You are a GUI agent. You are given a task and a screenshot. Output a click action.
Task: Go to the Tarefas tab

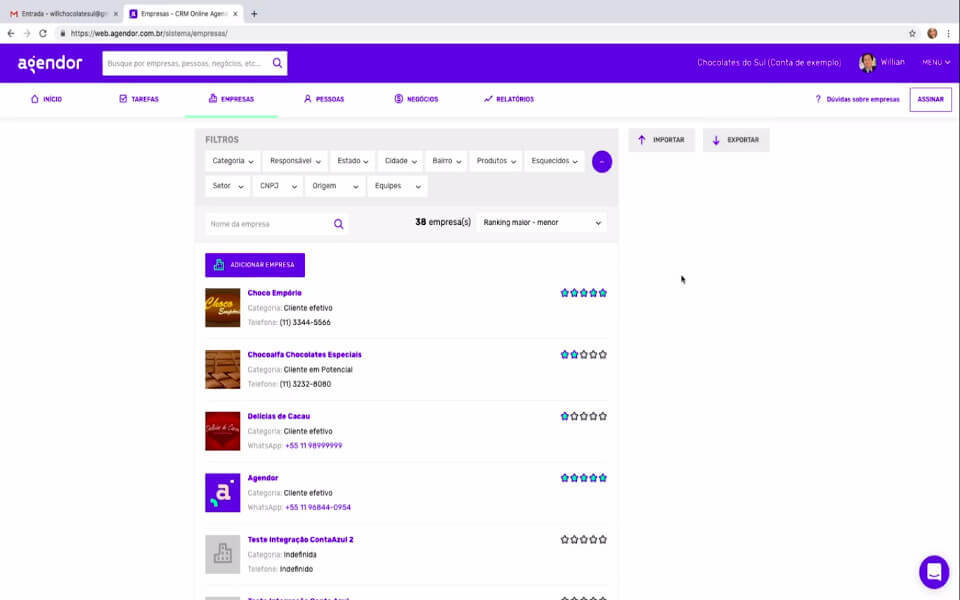(139, 99)
